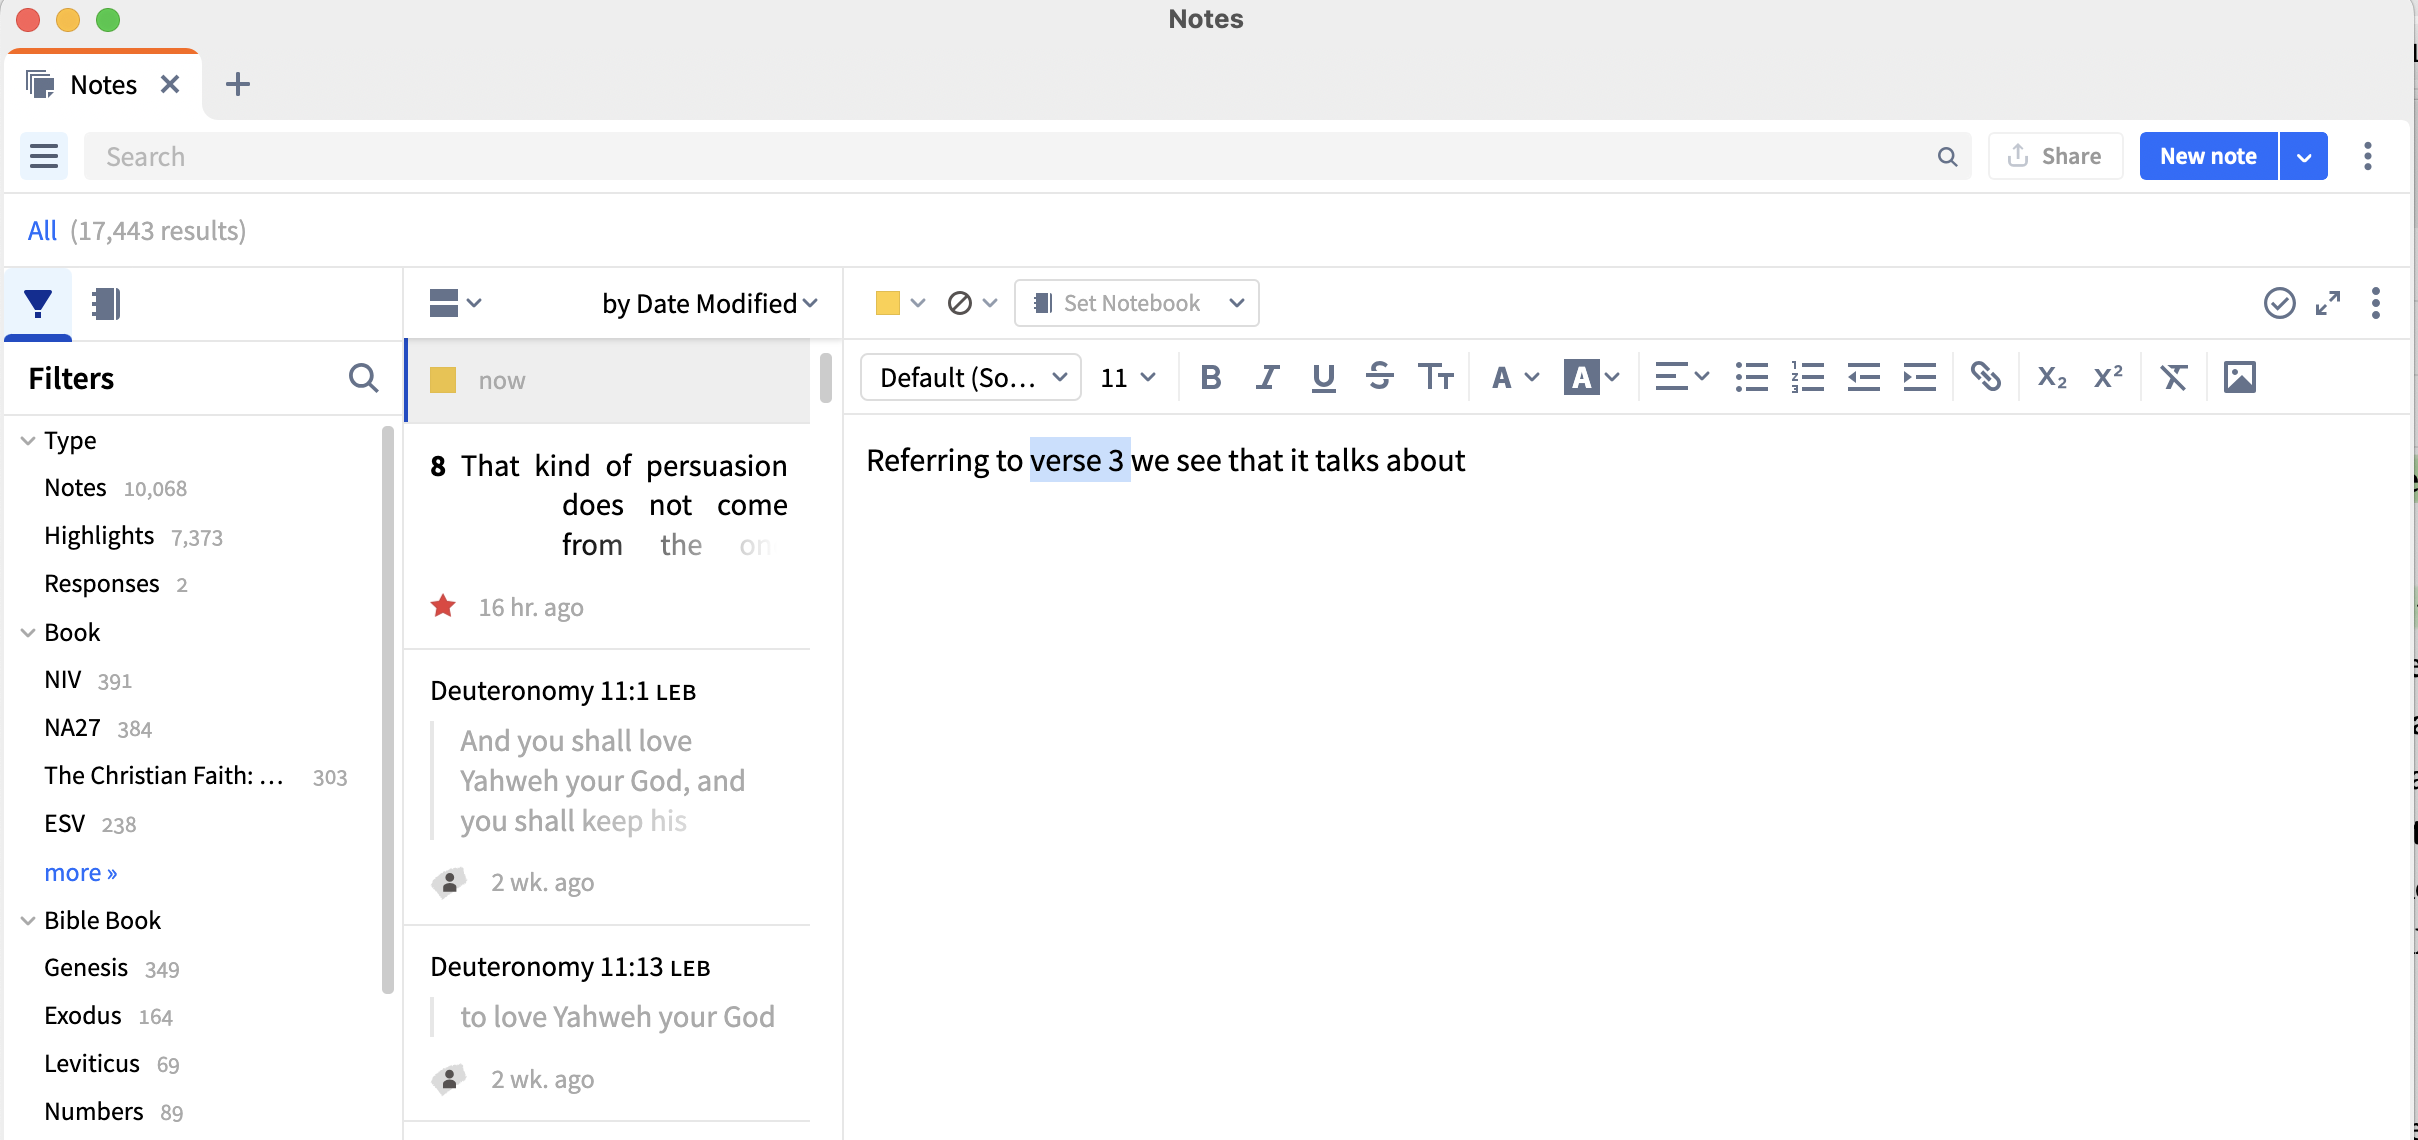Image resolution: width=2418 pixels, height=1140 pixels.
Task: Mark note done with checkmark circle
Action: [2279, 303]
